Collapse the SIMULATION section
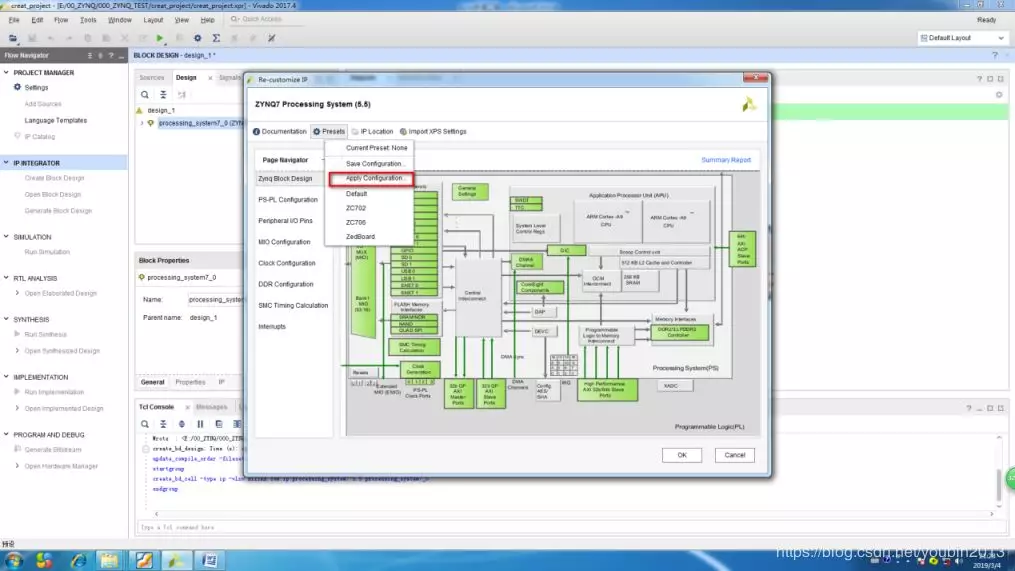Viewport: 1015px width, 571px height. click(x=6, y=237)
